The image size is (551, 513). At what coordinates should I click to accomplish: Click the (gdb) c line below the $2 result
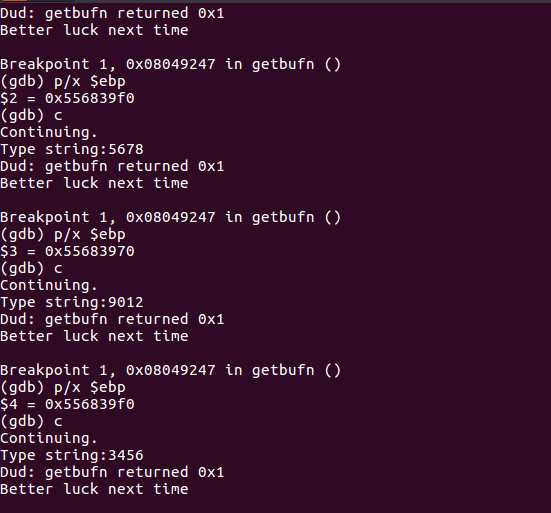(32, 115)
